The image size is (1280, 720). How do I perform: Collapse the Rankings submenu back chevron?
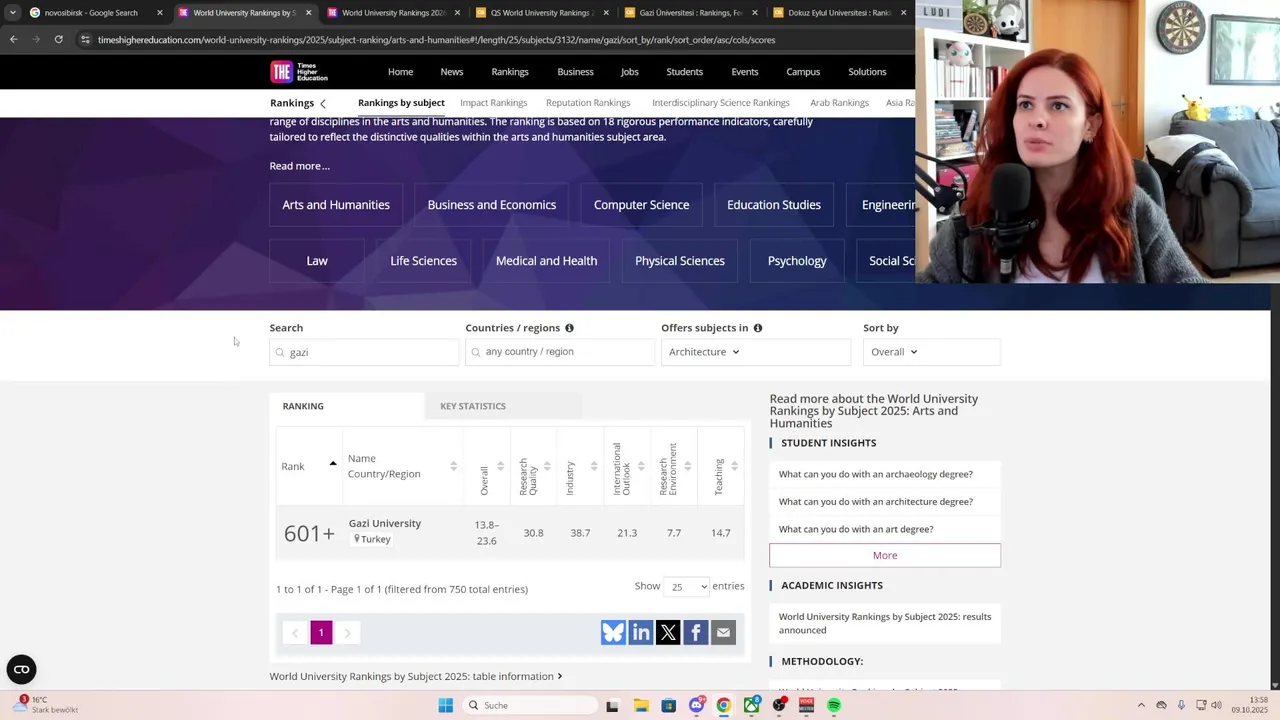click(322, 103)
